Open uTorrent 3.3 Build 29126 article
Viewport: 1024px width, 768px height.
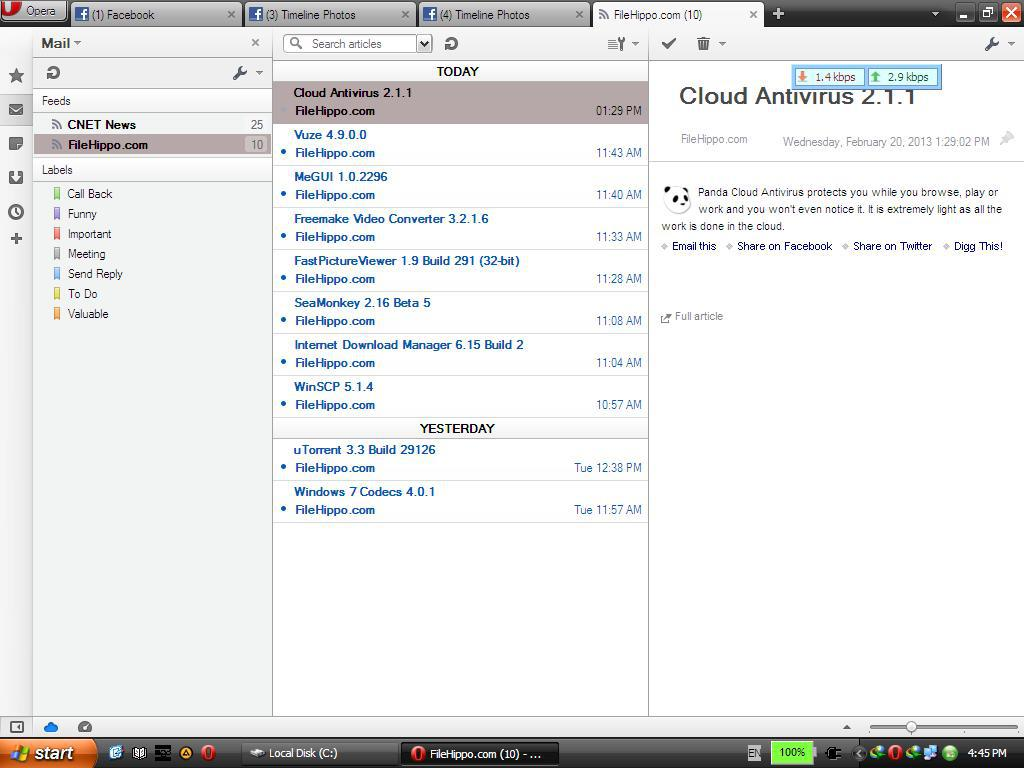click(460, 459)
